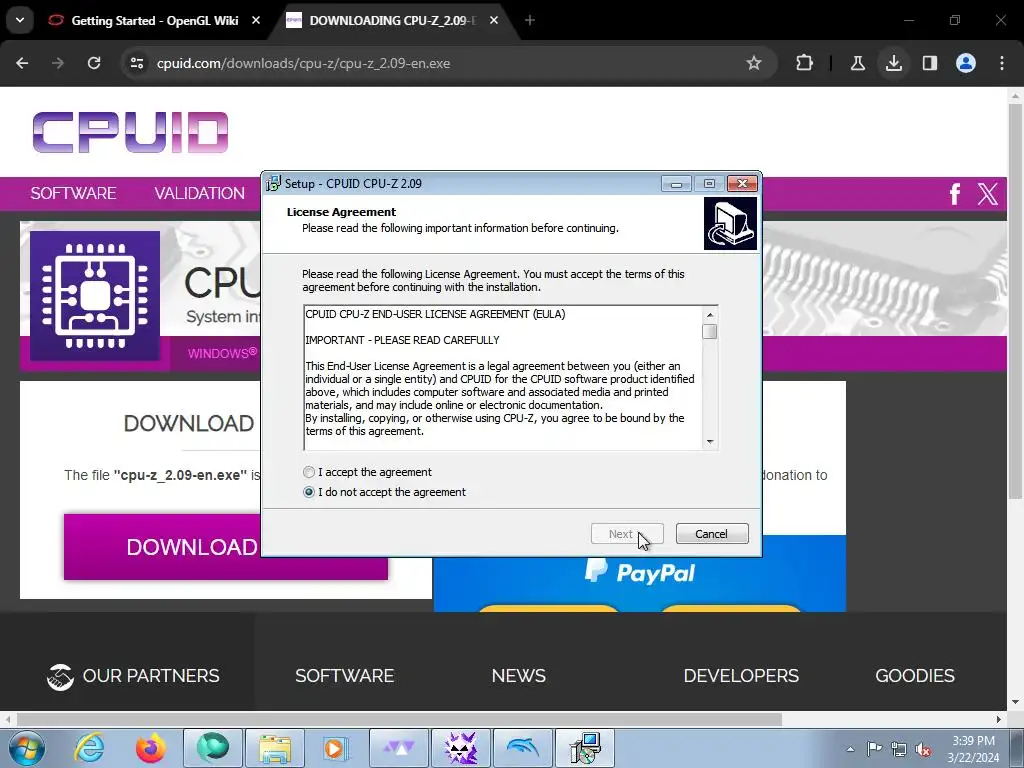Launch Firefox from the taskbar
Screen dimensions: 1024x768
click(151, 748)
